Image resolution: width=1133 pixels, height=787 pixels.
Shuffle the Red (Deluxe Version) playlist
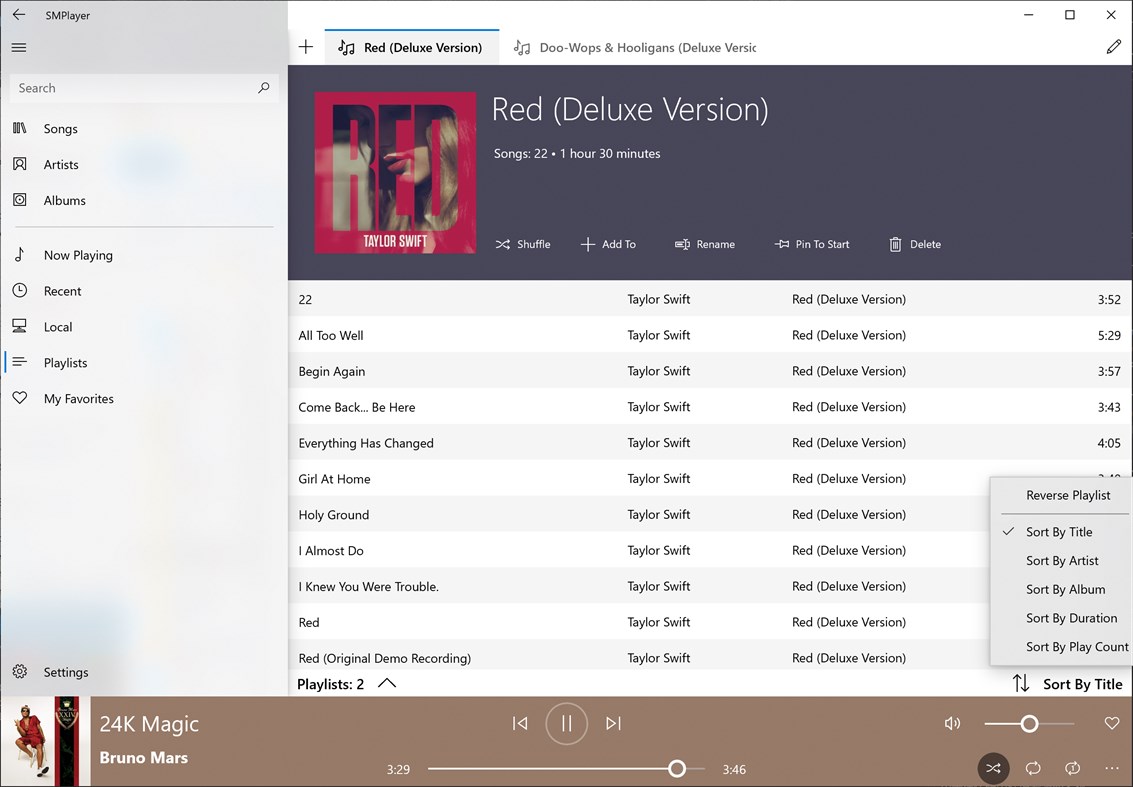(x=522, y=244)
